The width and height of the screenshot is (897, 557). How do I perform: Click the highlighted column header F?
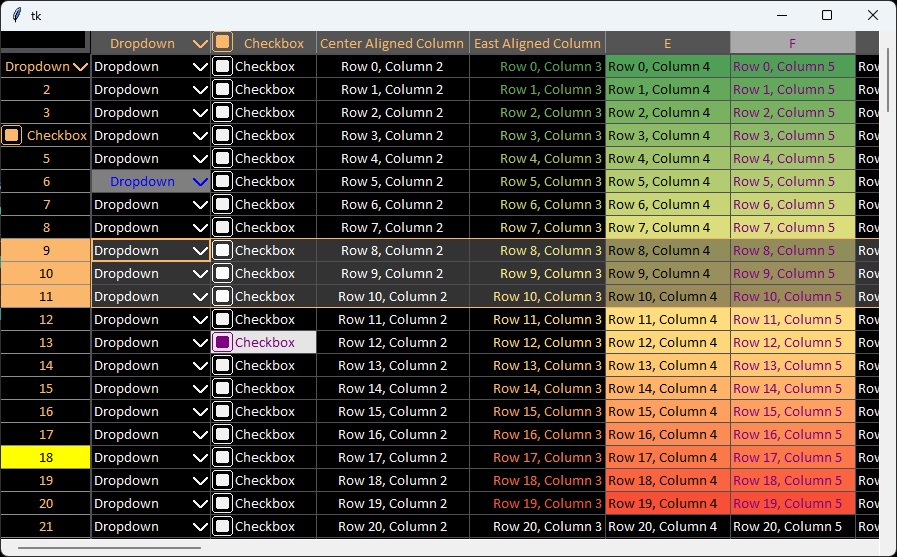coord(792,43)
